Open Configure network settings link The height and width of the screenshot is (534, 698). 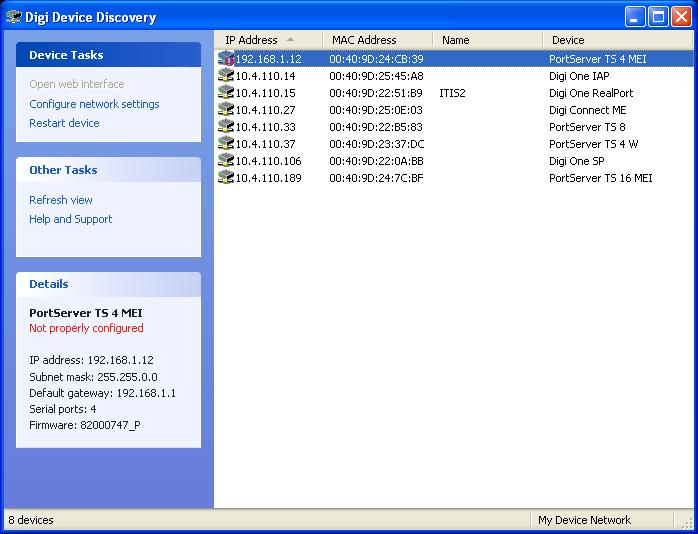pos(94,104)
